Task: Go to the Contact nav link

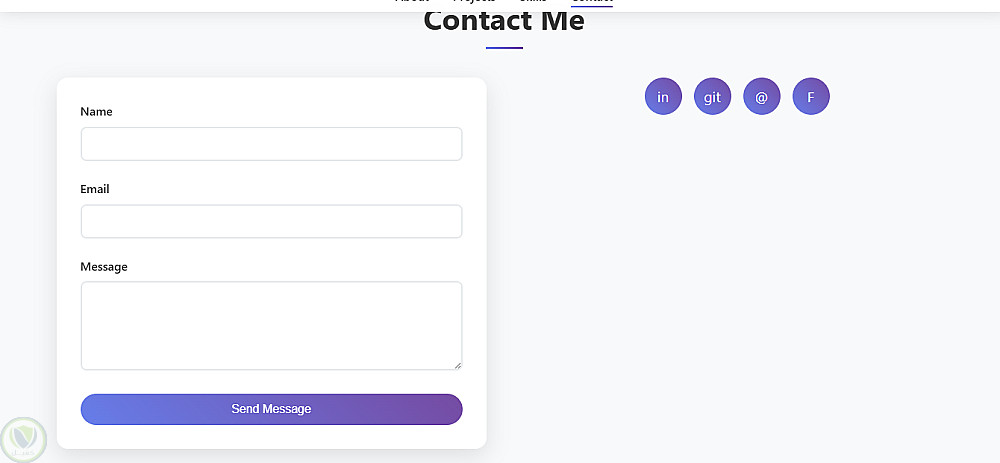Action: pyautogui.click(x=592, y=2)
